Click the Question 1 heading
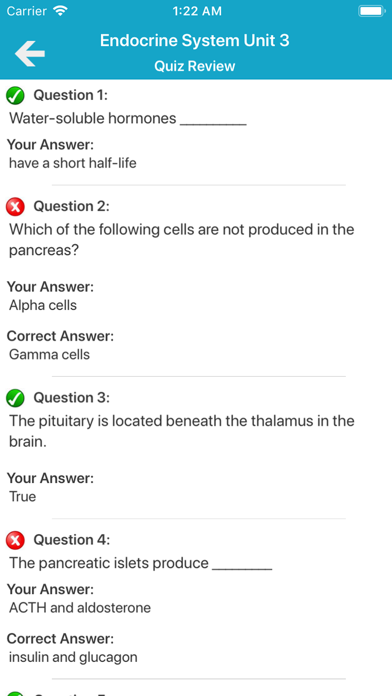 click(x=71, y=95)
